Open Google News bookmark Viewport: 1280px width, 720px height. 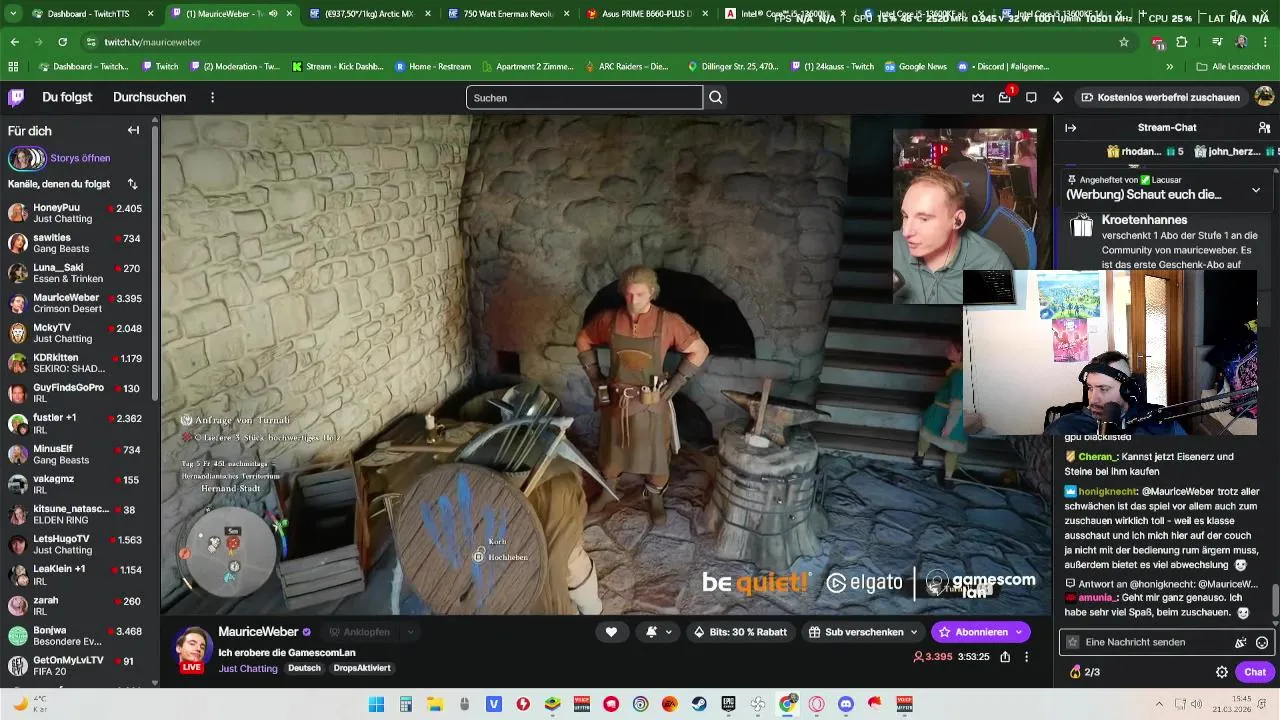(x=915, y=66)
